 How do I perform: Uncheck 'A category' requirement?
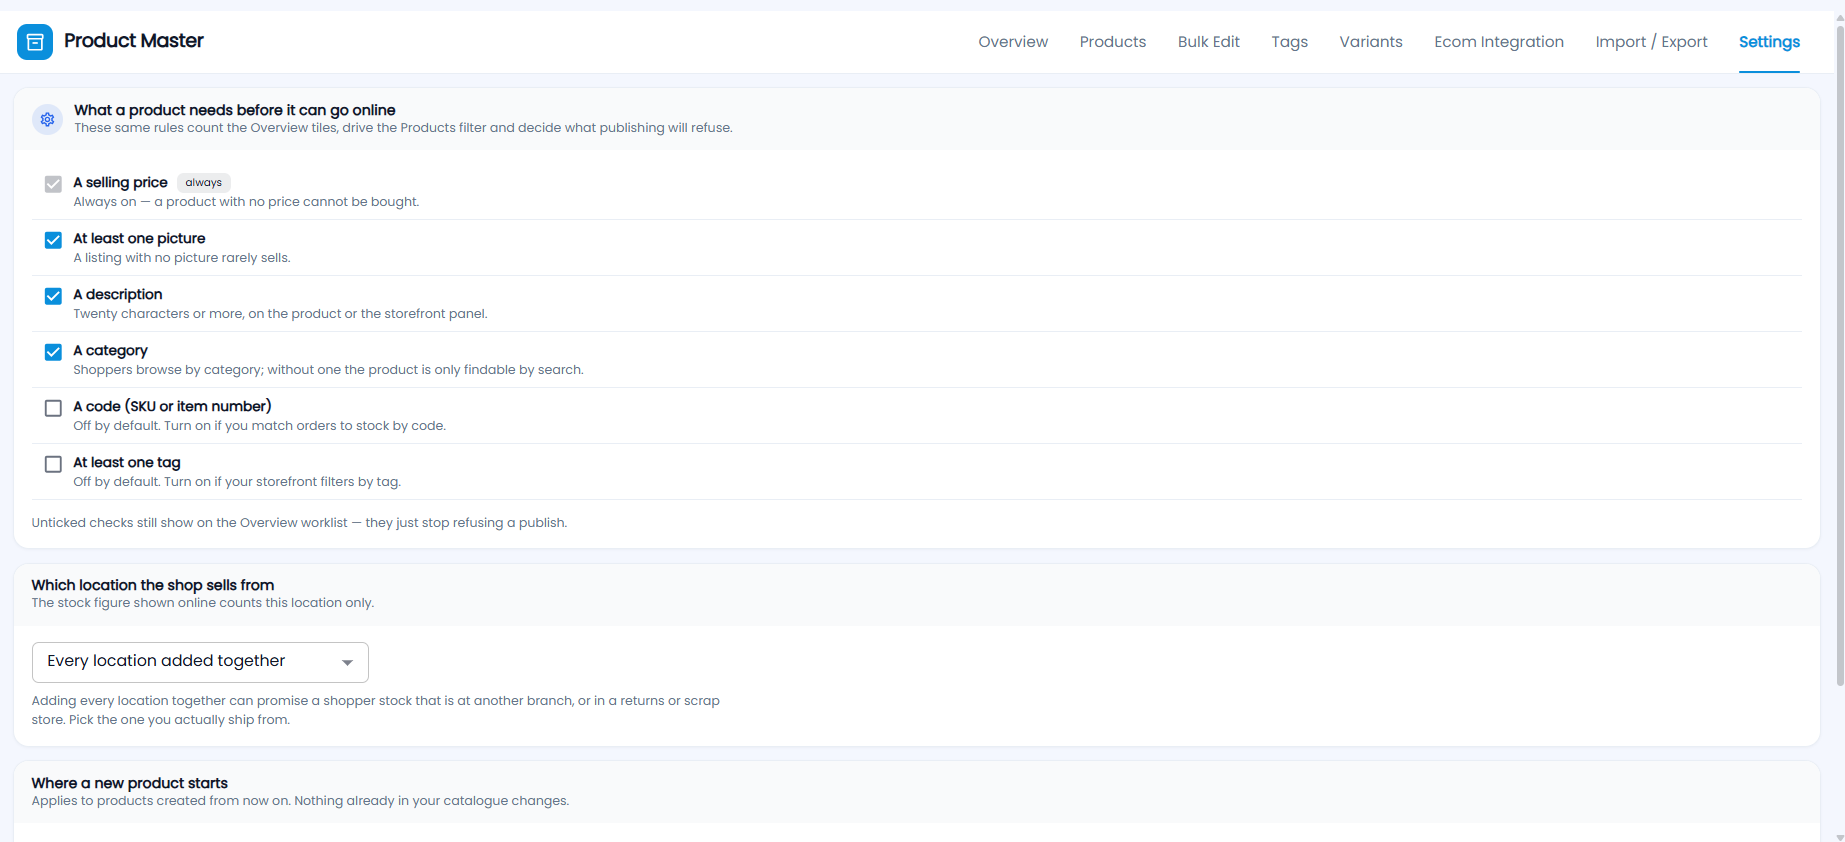click(53, 352)
